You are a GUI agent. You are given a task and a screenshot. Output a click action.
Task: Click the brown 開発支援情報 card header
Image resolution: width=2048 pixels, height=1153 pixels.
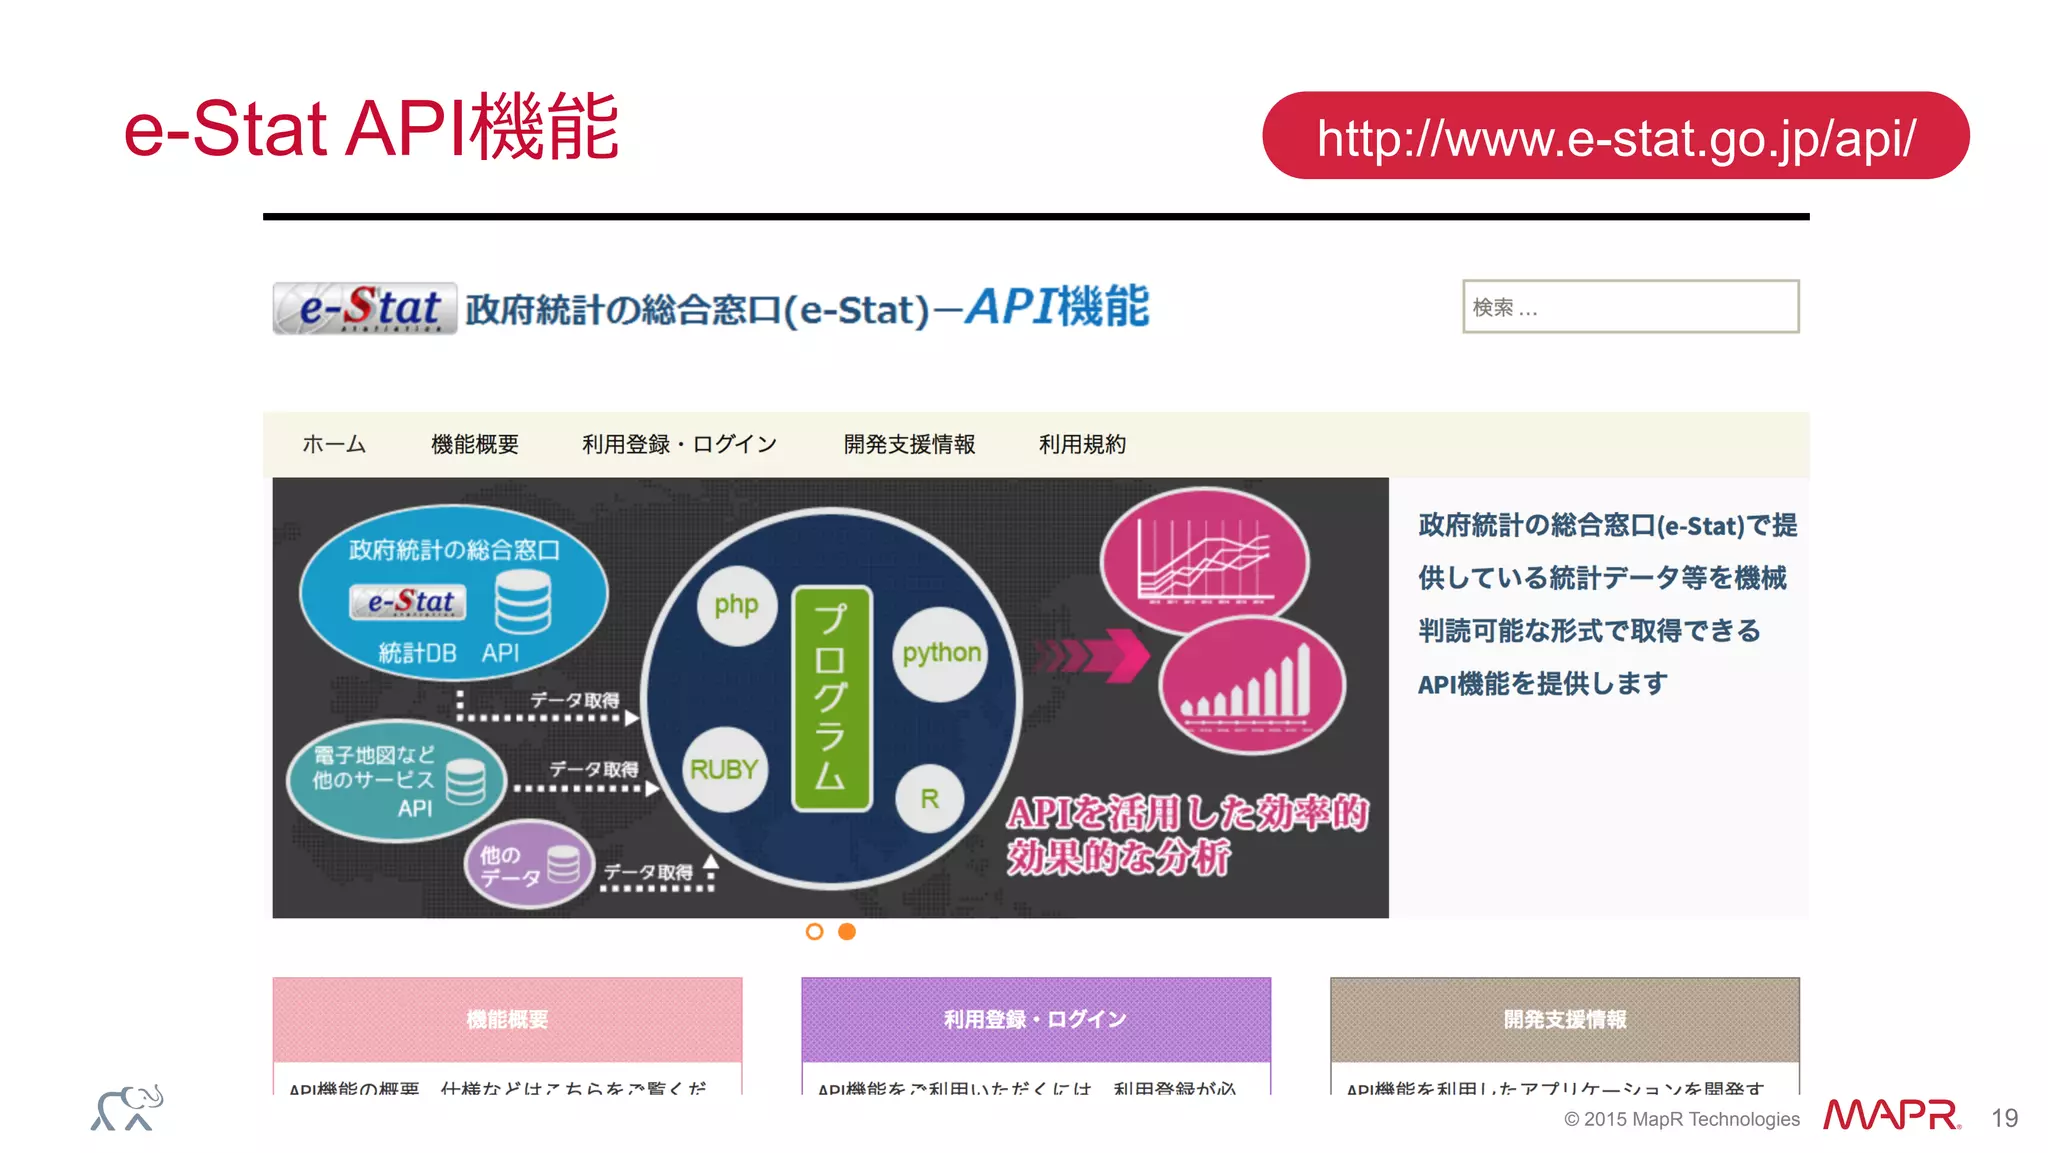point(1565,1019)
